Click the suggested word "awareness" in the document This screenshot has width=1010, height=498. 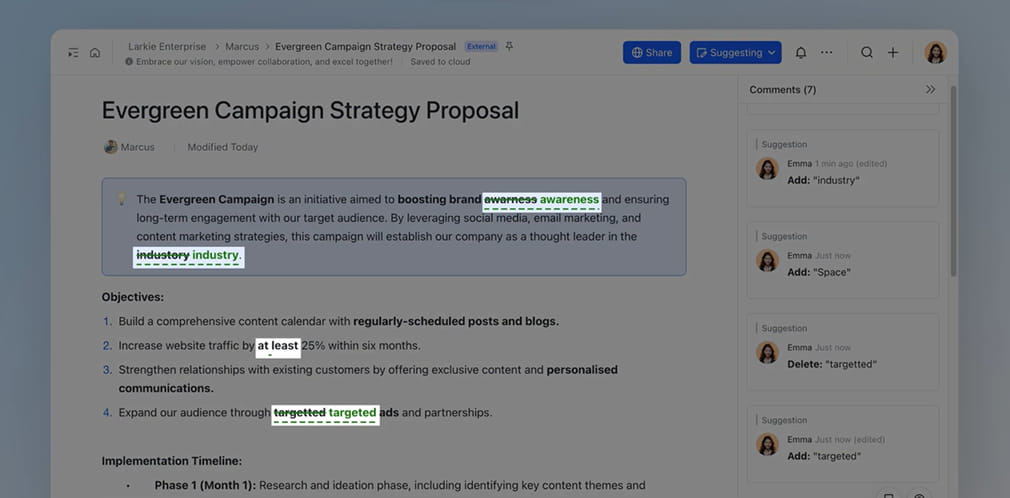(569, 200)
